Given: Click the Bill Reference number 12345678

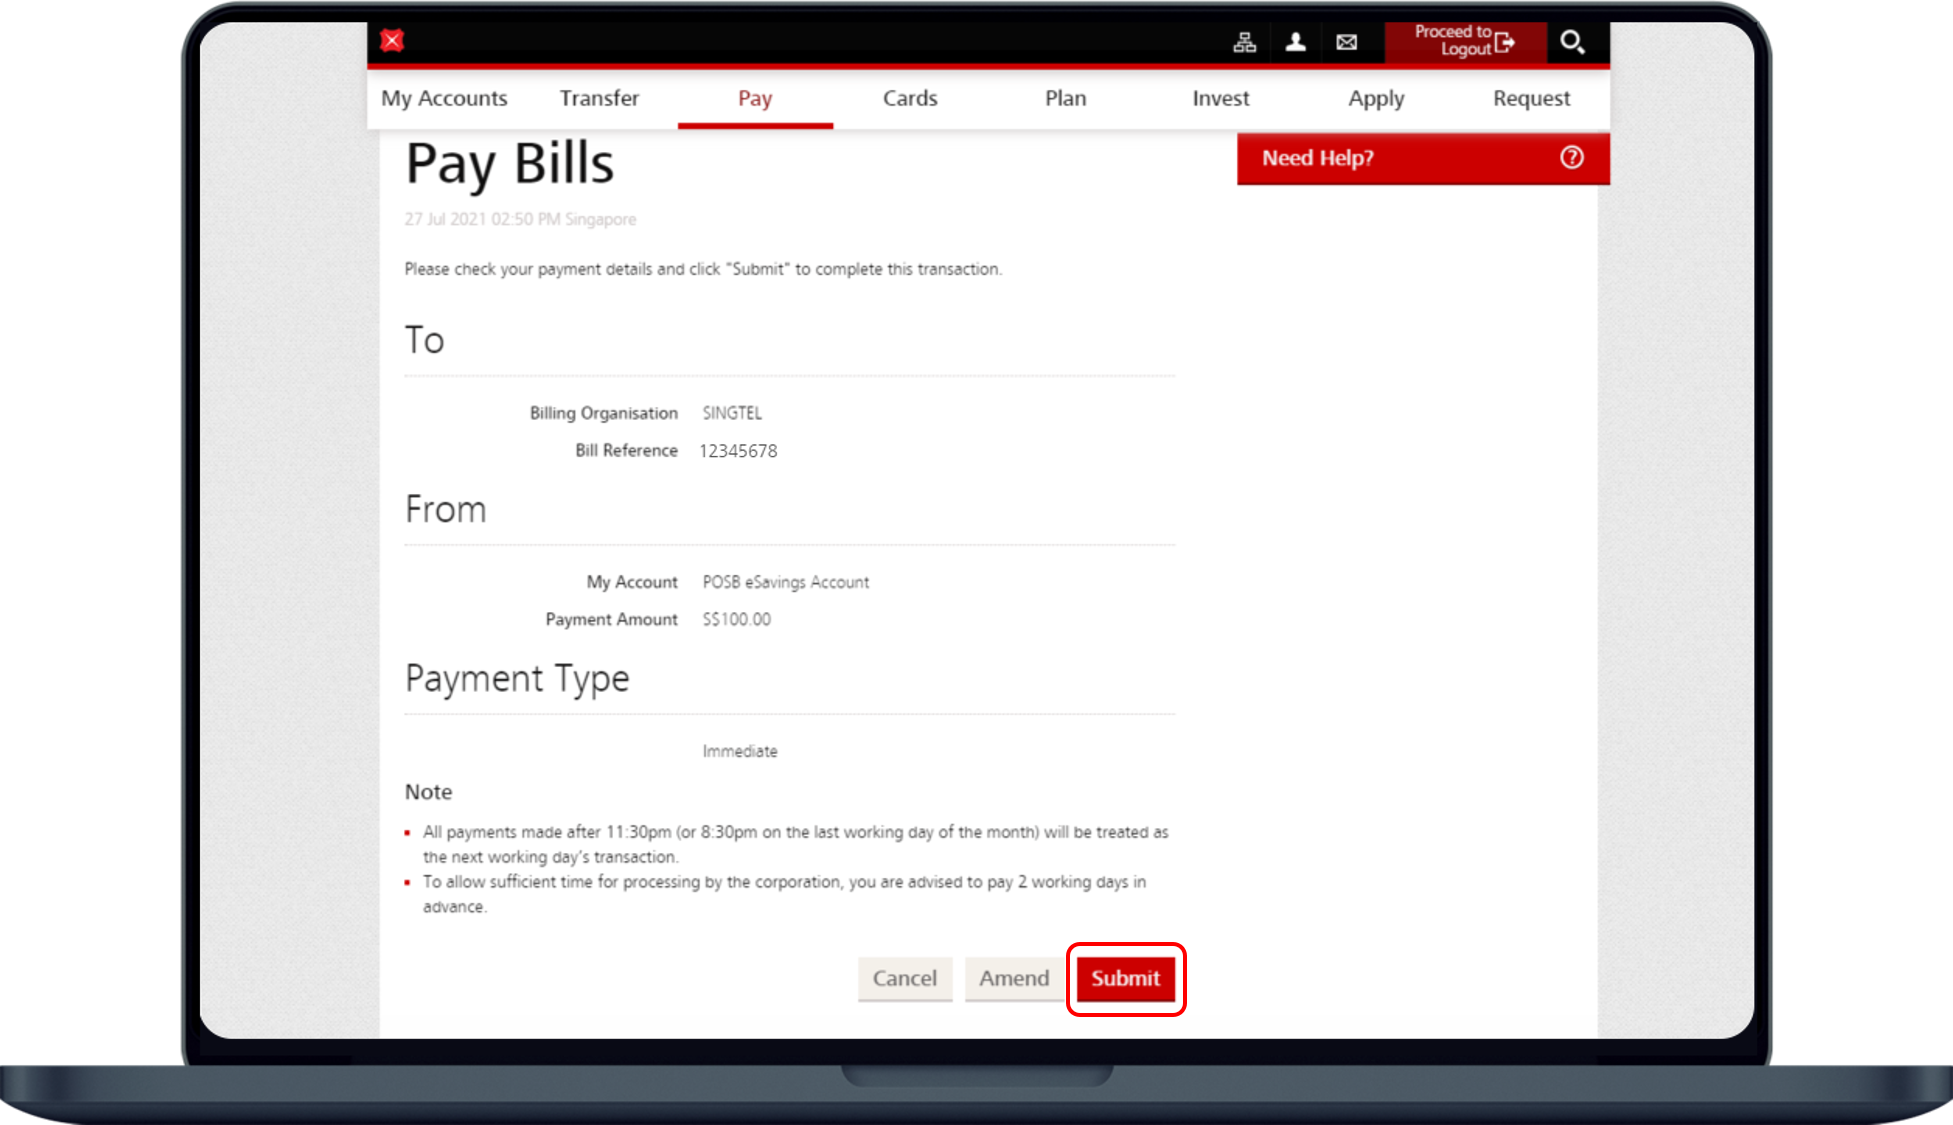Looking at the screenshot, I should click(738, 451).
